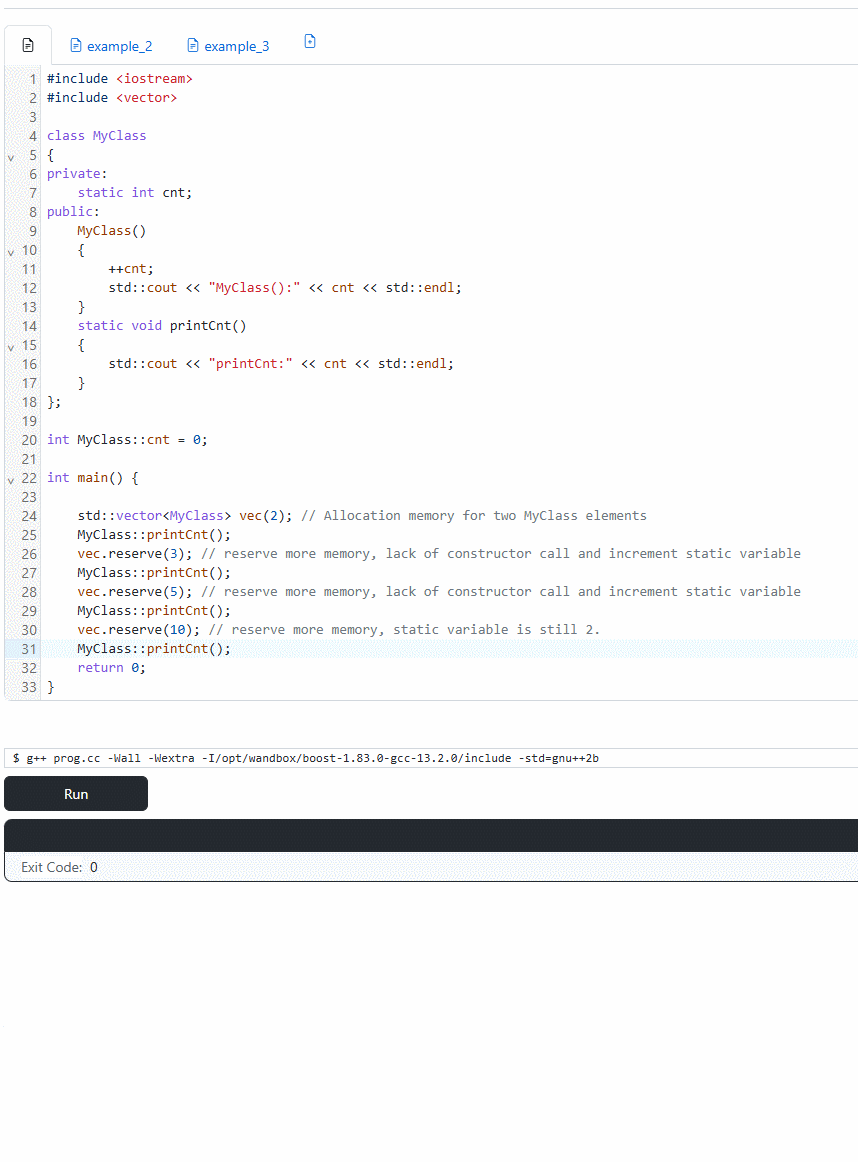
Task: Fold the MyClass() constructor block at line 10
Action: pos(11,251)
